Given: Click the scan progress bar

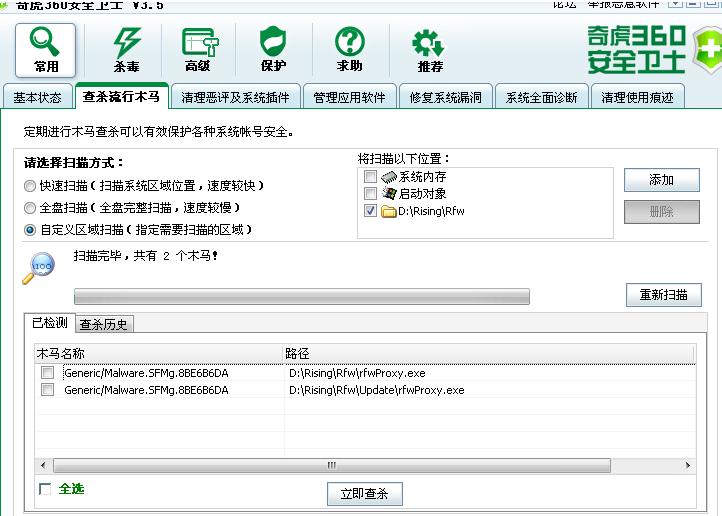Looking at the screenshot, I should coord(302,296).
